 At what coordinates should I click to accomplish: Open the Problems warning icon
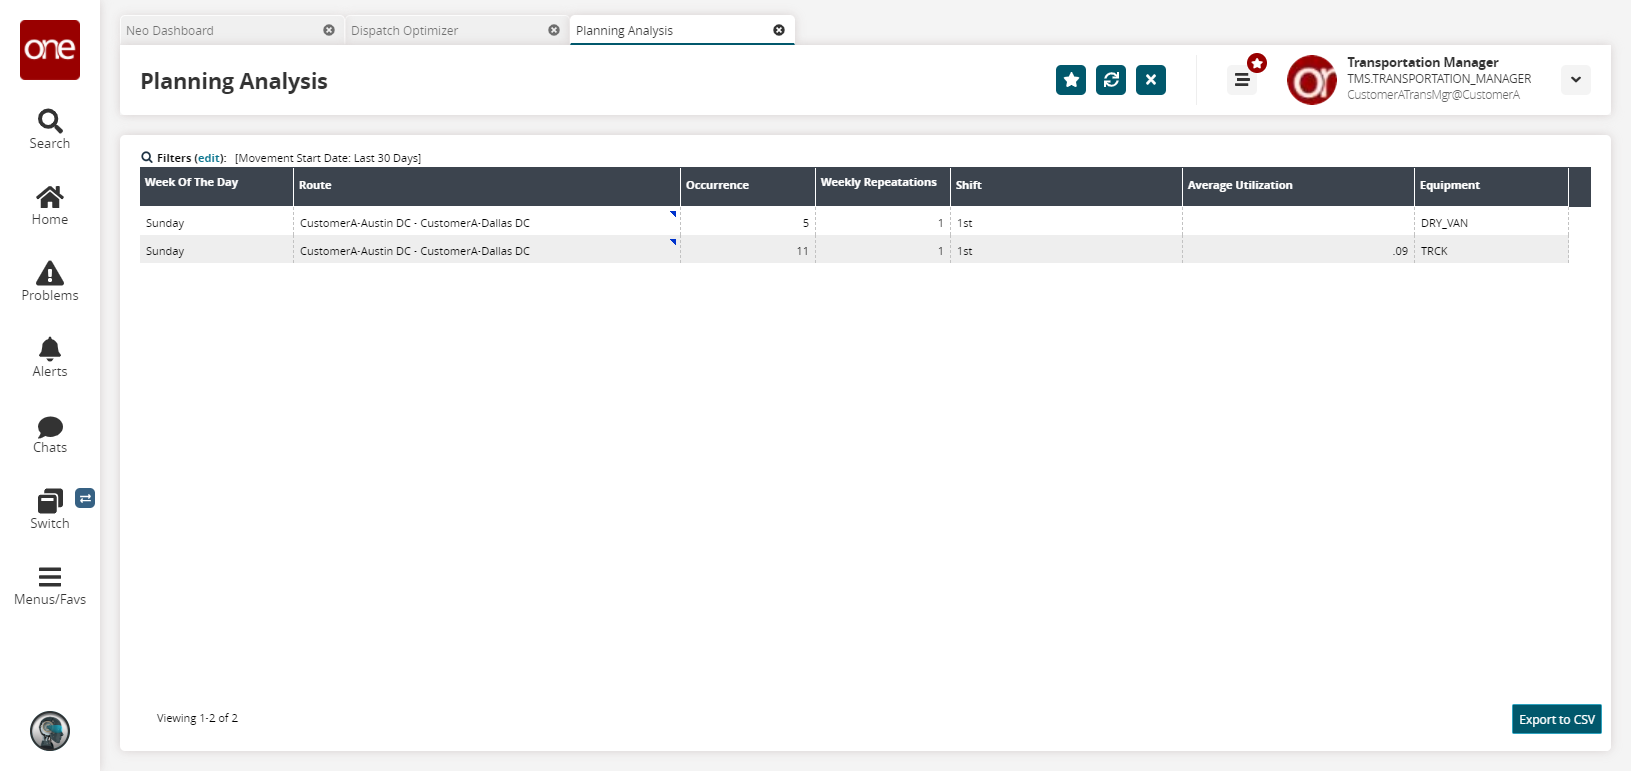point(50,281)
